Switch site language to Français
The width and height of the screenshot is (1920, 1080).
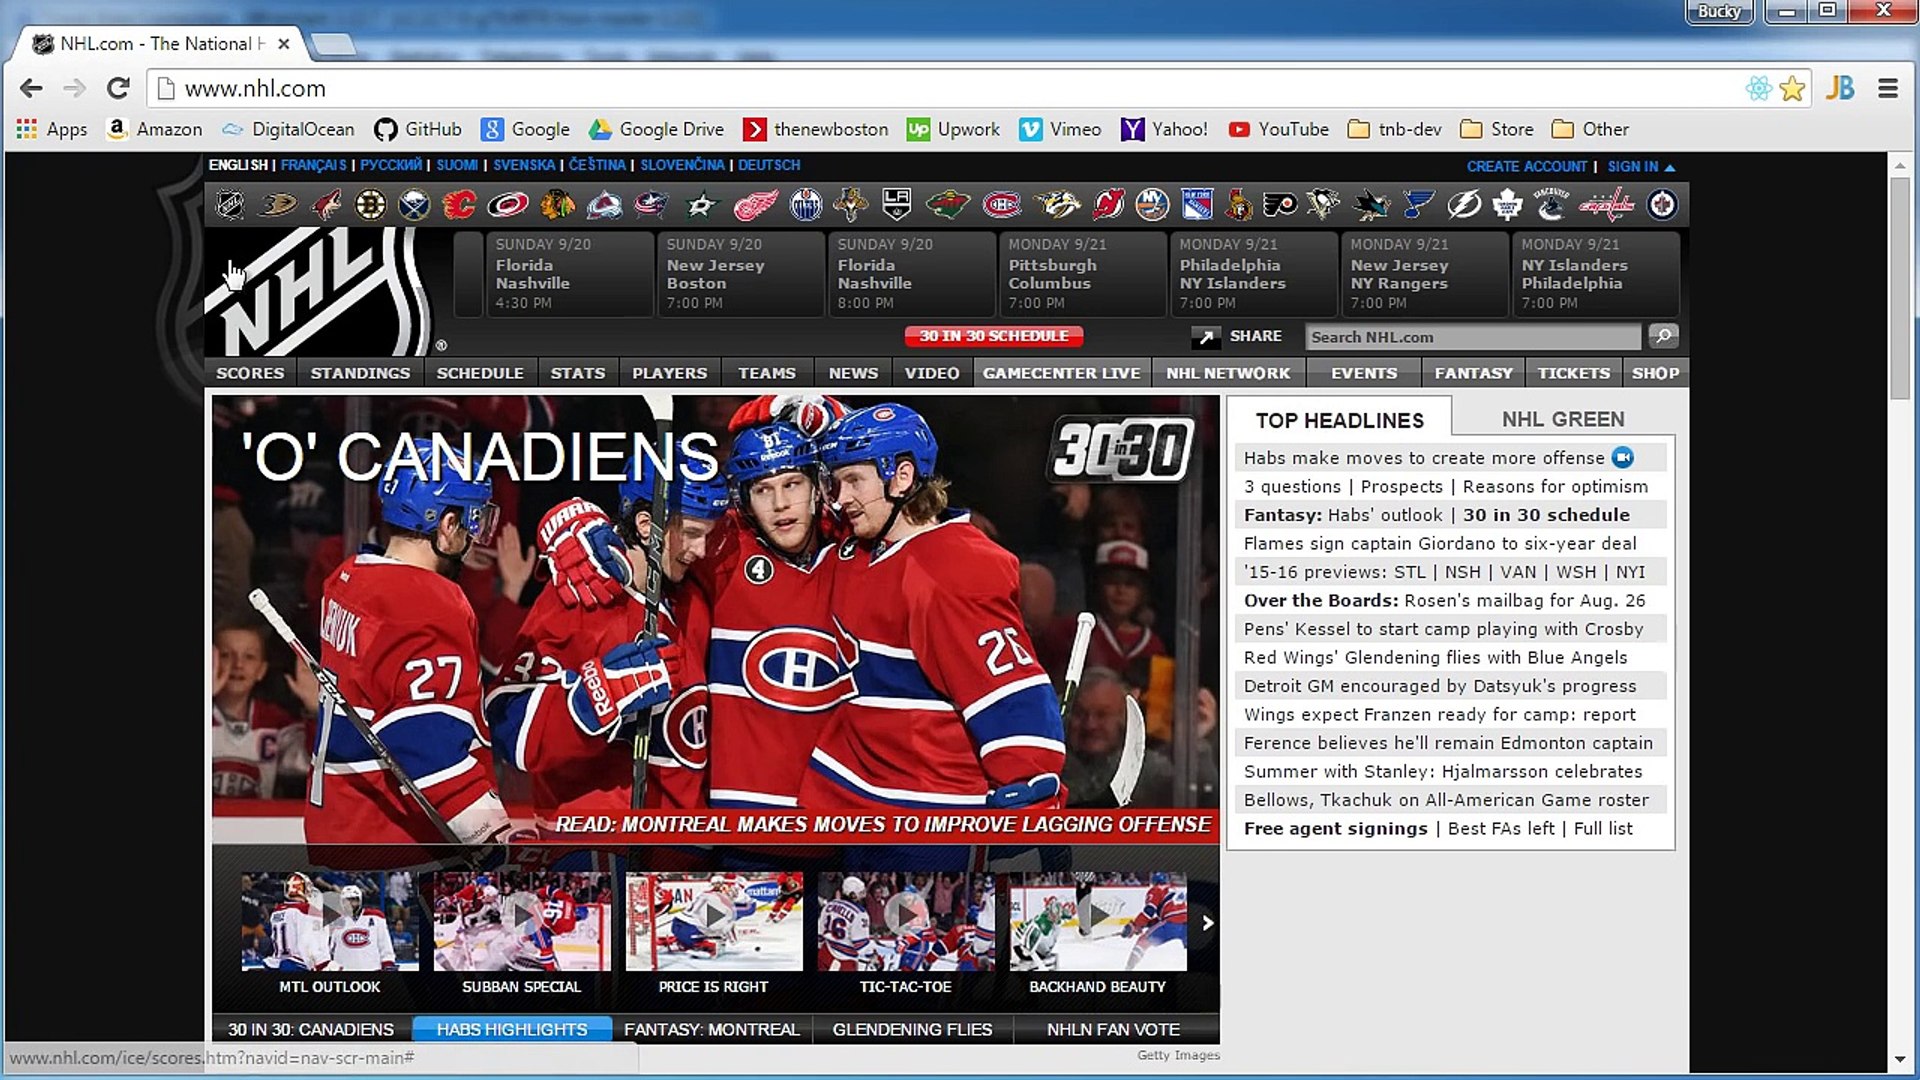[313, 165]
